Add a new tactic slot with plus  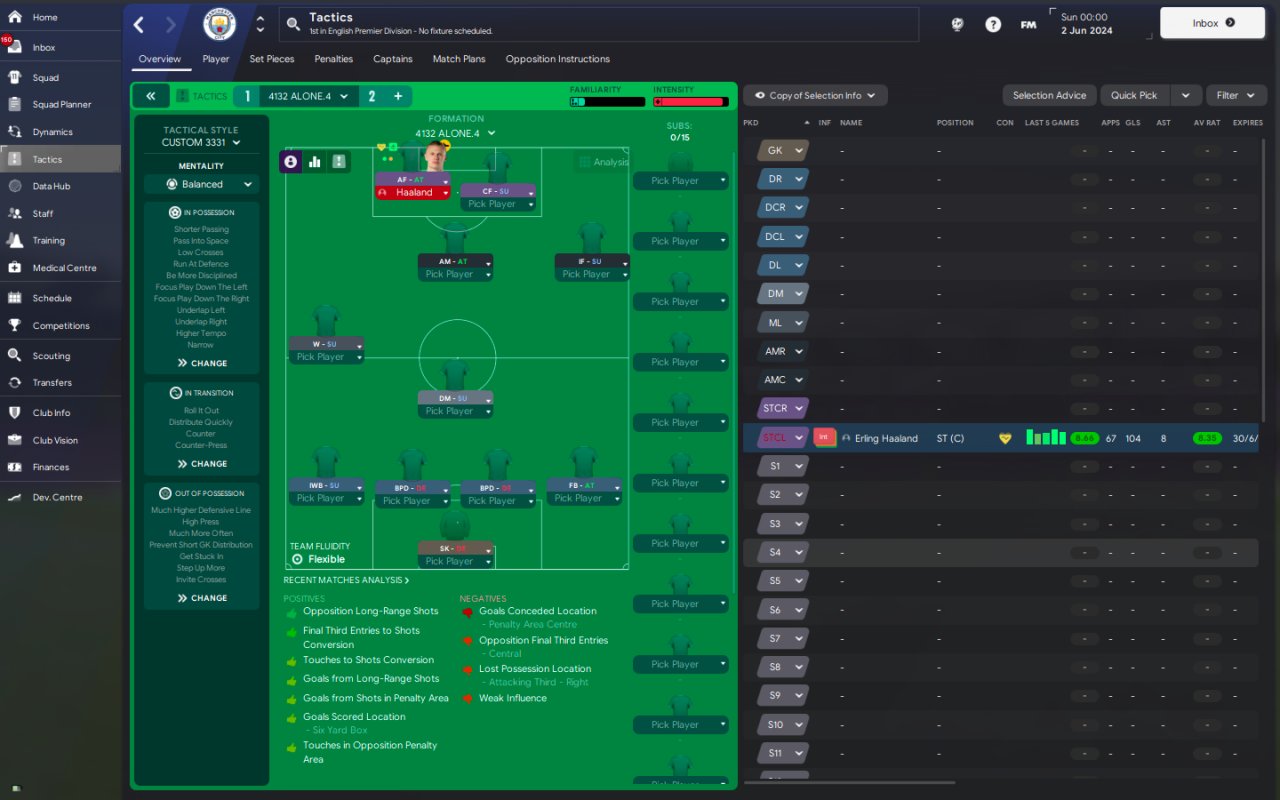pyautogui.click(x=397, y=96)
